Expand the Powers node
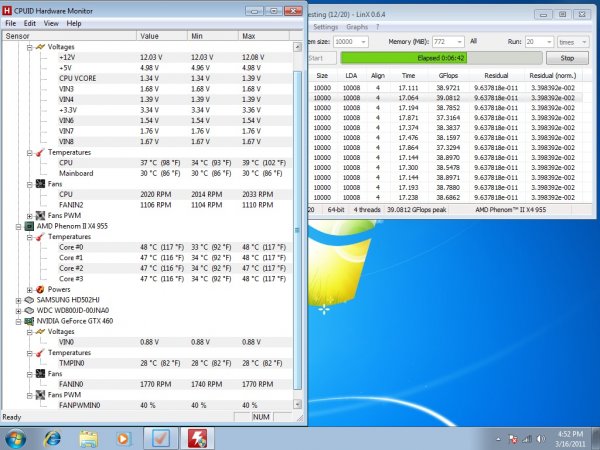 click(29, 290)
